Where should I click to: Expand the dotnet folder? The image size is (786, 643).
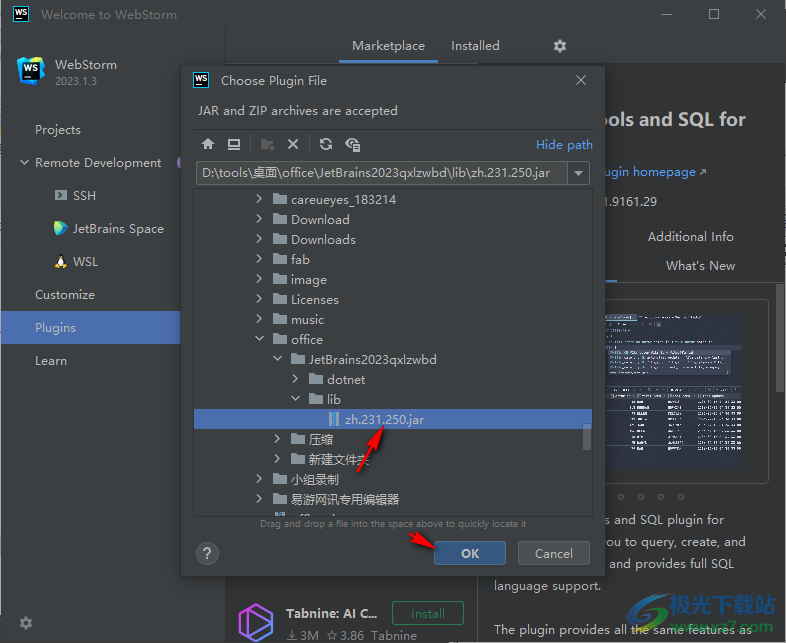point(295,379)
